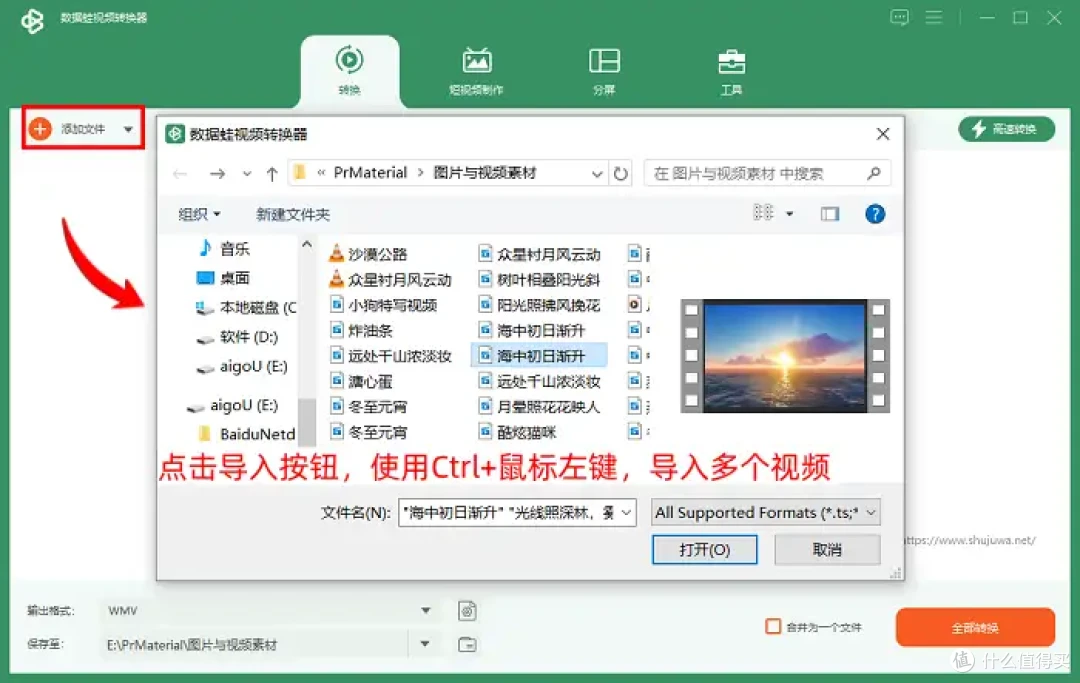Select the 月晕照花花映人 file
This screenshot has width=1080, height=683.
pyautogui.click(x=539, y=407)
